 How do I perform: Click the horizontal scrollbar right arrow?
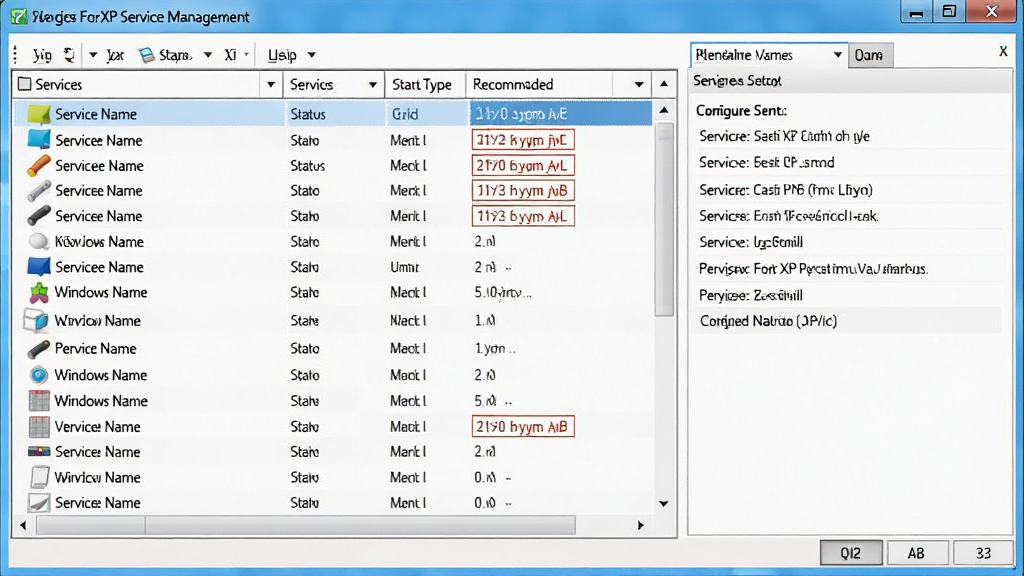click(641, 525)
